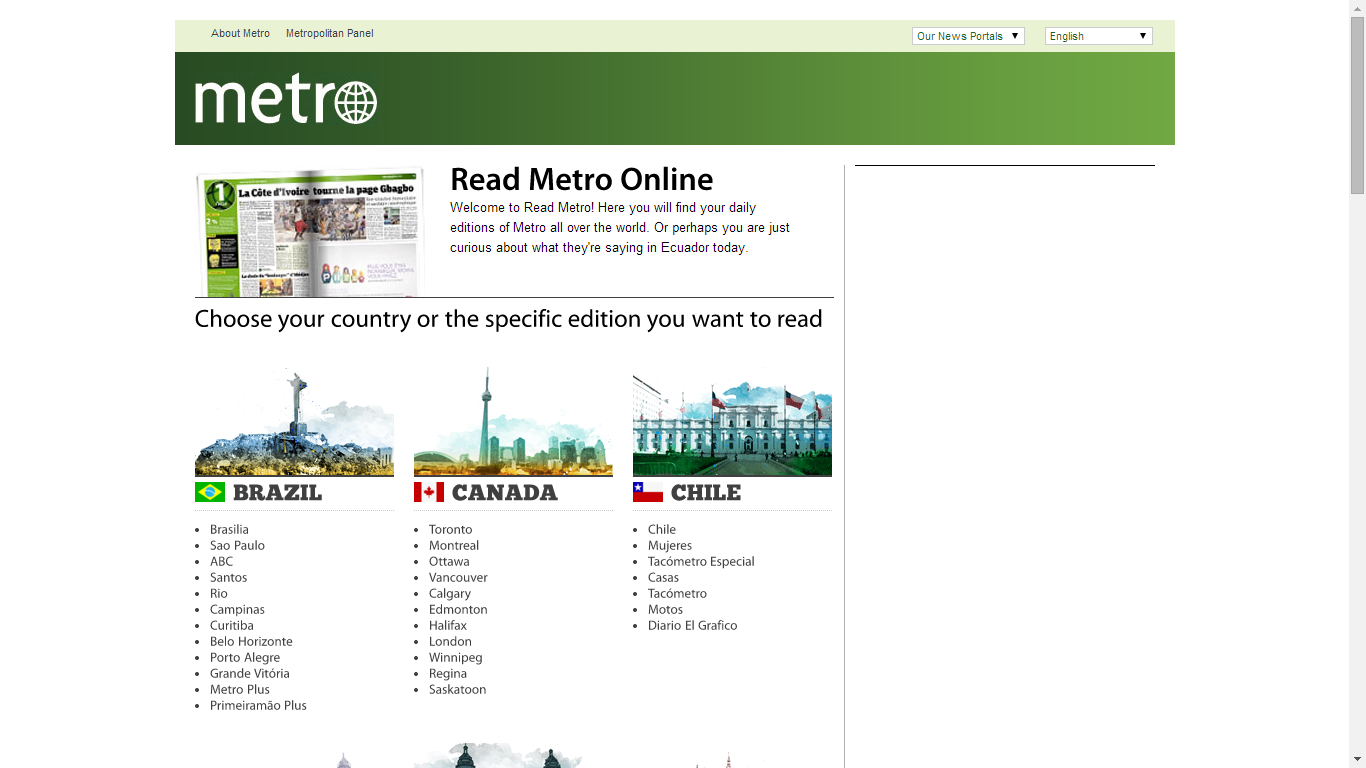Open the Santos edition
The height and width of the screenshot is (768, 1366).
point(228,578)
